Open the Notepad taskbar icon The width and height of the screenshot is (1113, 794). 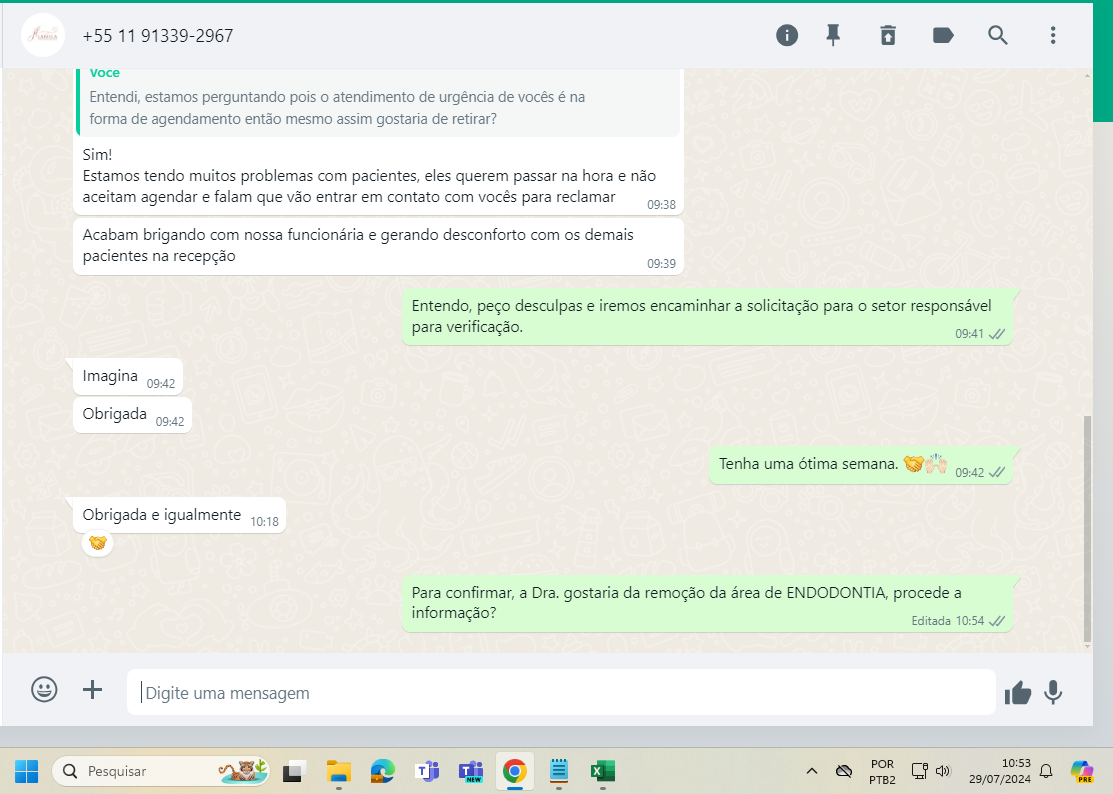tap(559, 771)
